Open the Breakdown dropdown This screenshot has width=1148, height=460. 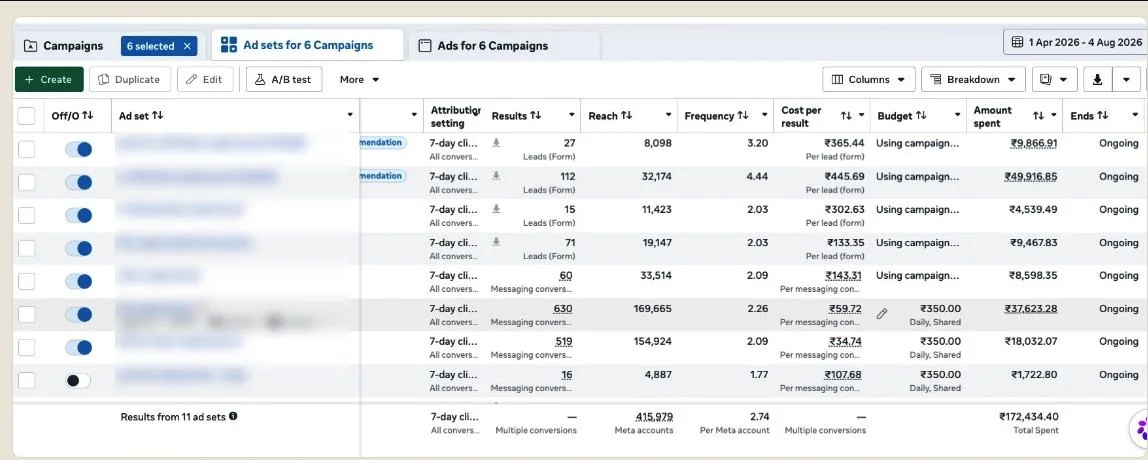point(973,79)
